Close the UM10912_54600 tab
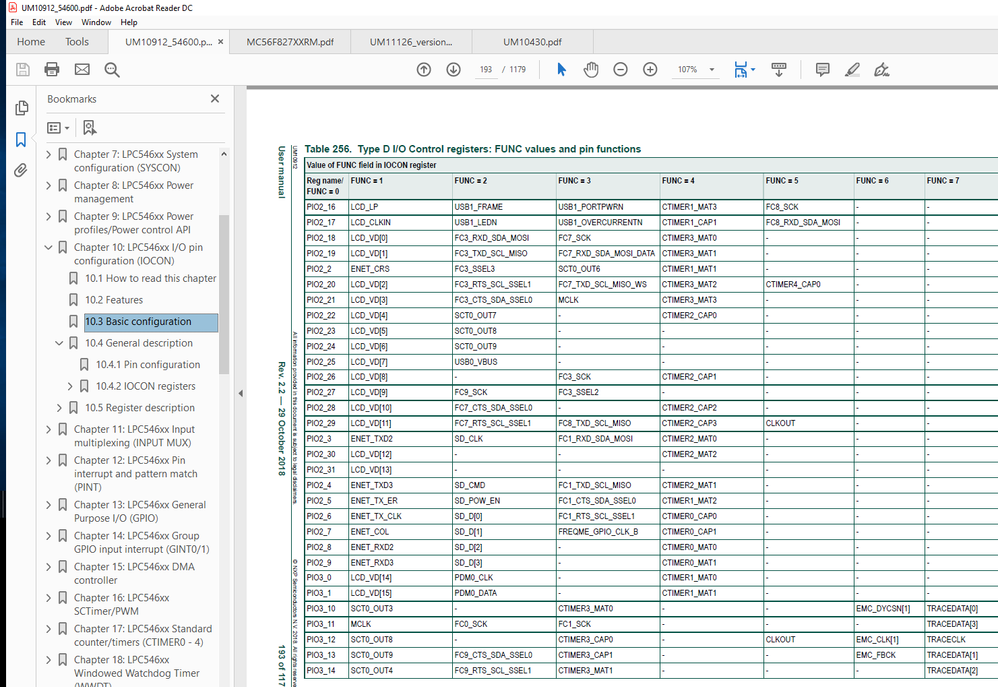 221,42
